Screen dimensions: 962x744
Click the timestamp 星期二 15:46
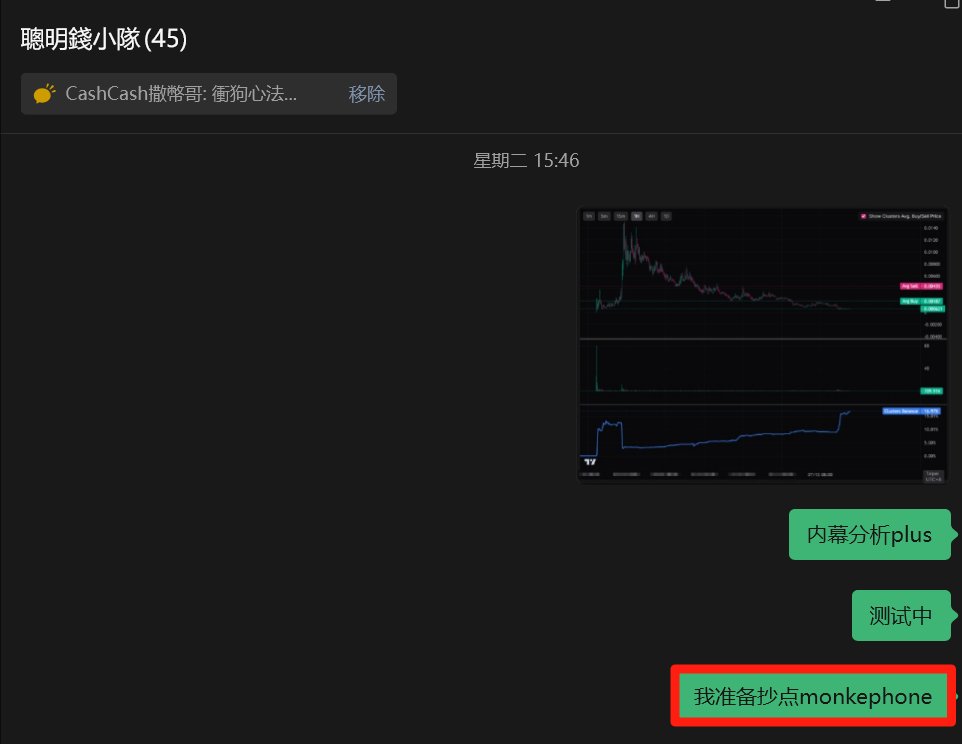pos(526,160)
